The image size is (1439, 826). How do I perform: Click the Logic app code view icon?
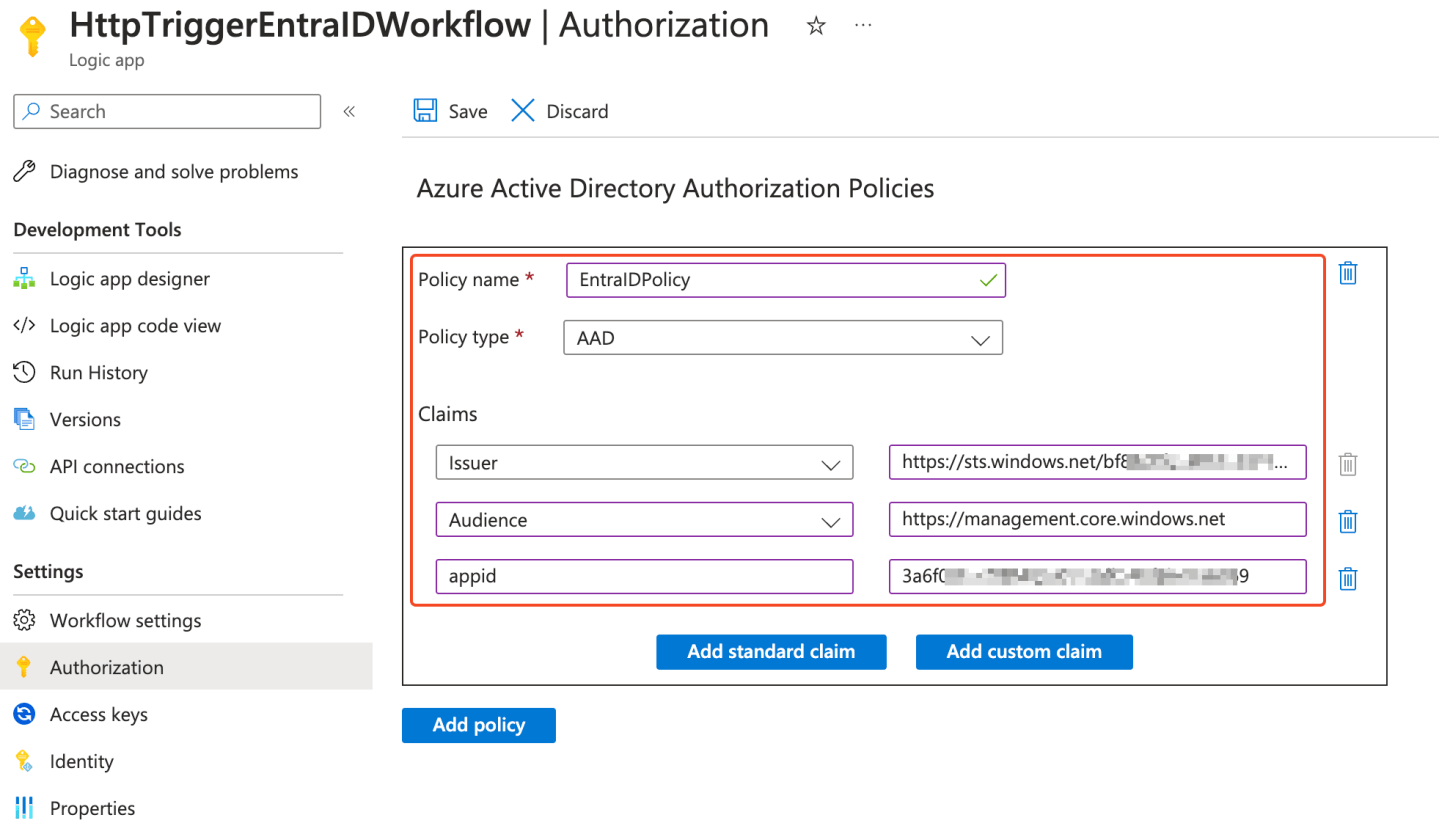pyautogui.click(x=24, y=326)
